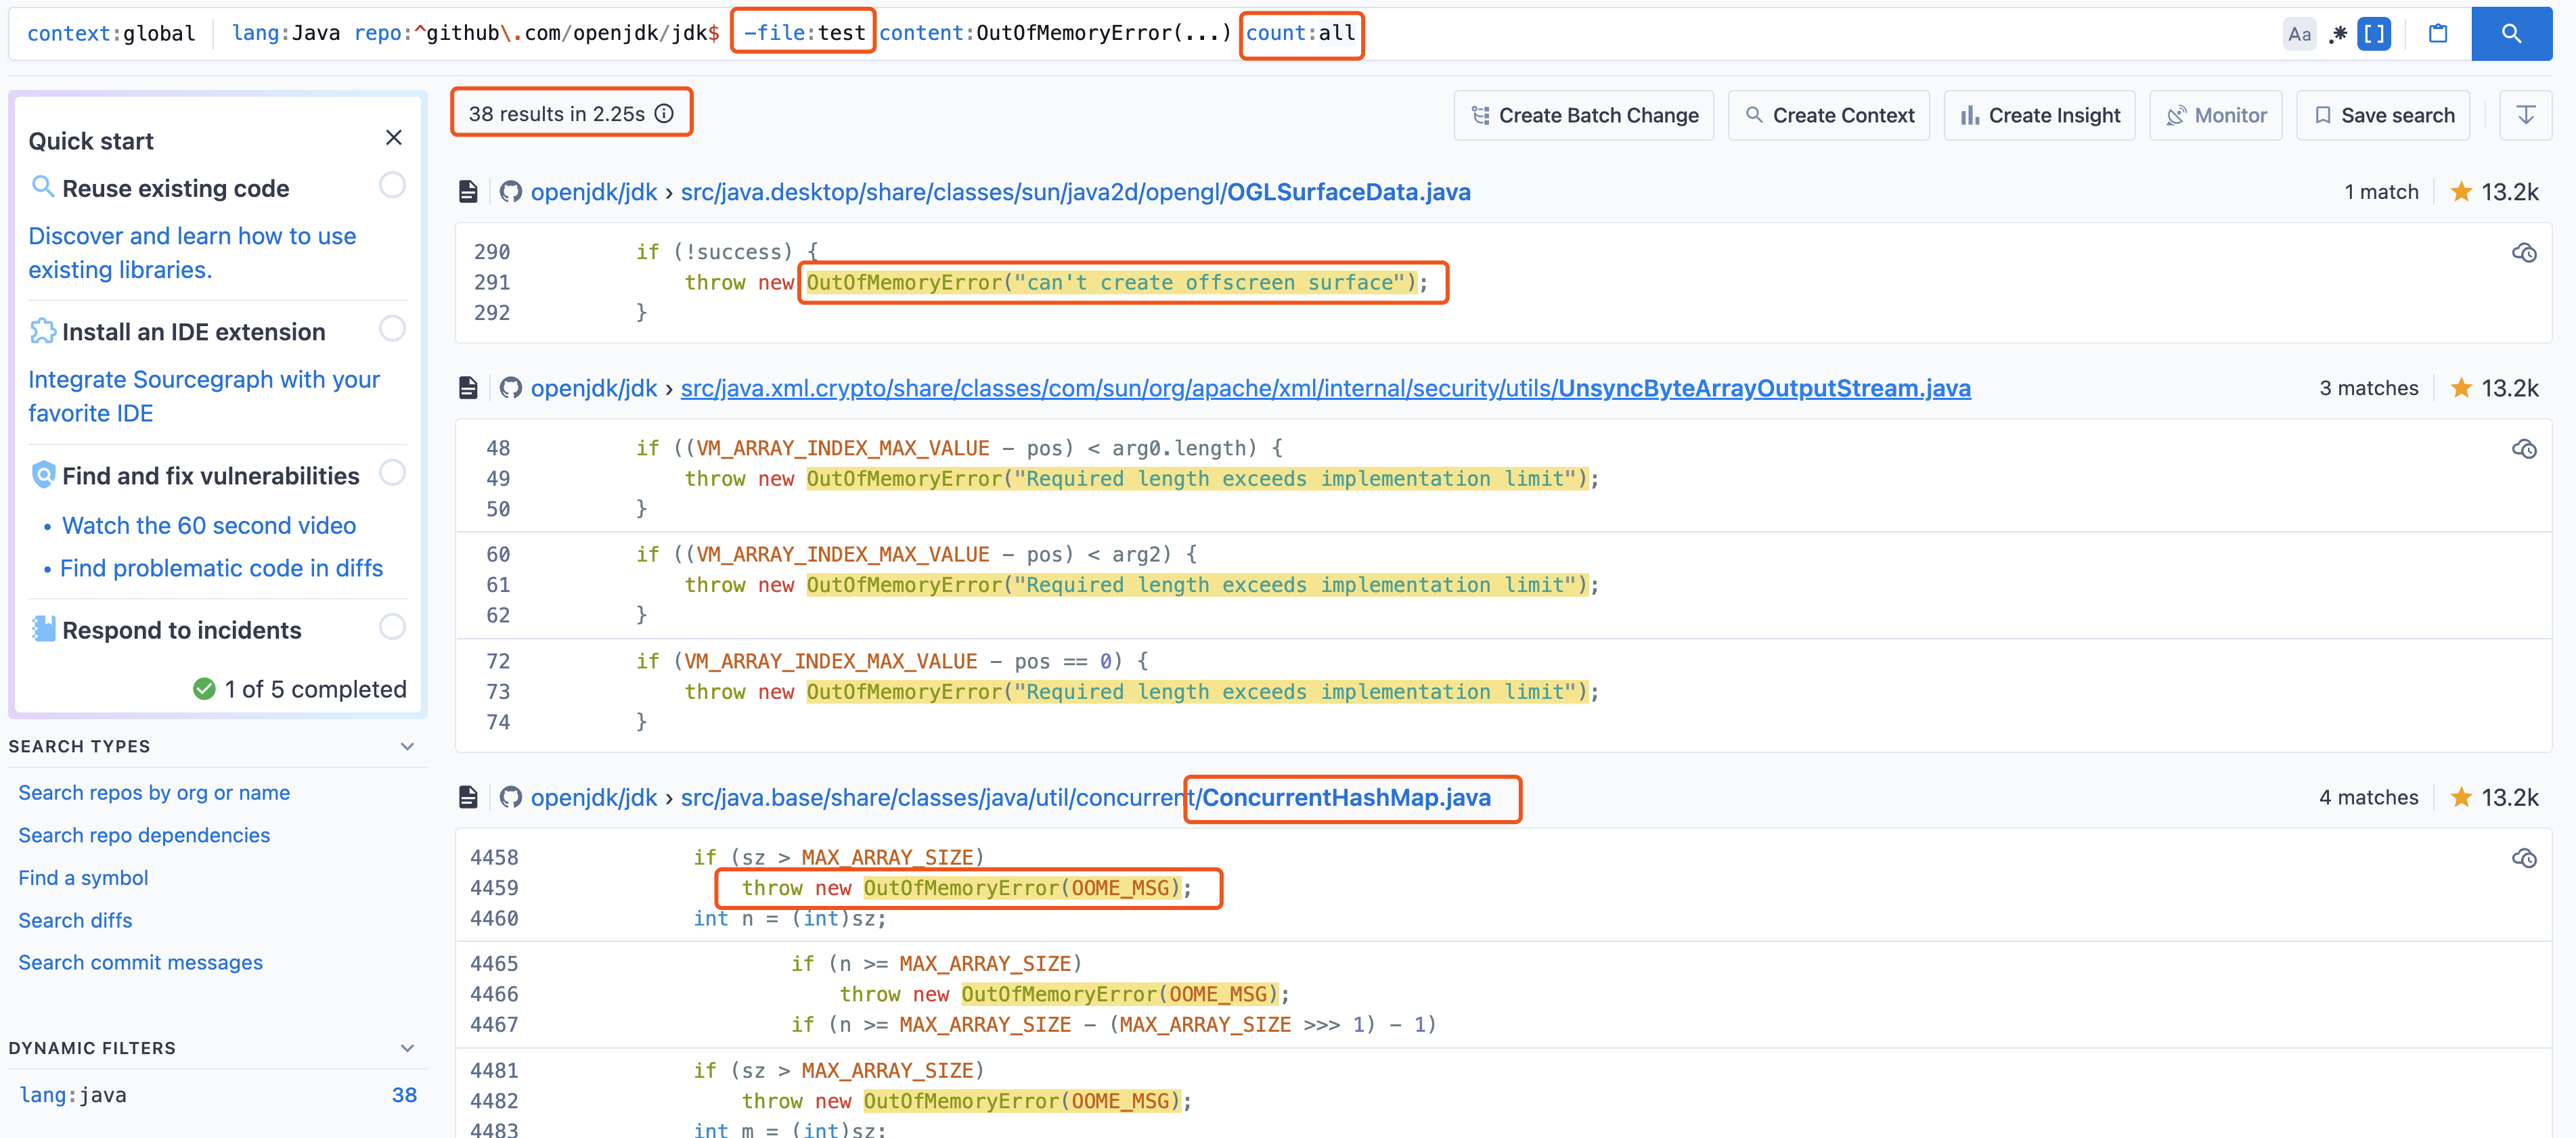This screenshot has height=1138, width=2576.
Task: Toggle regular expression search mode
Action: pos(2337,34)
